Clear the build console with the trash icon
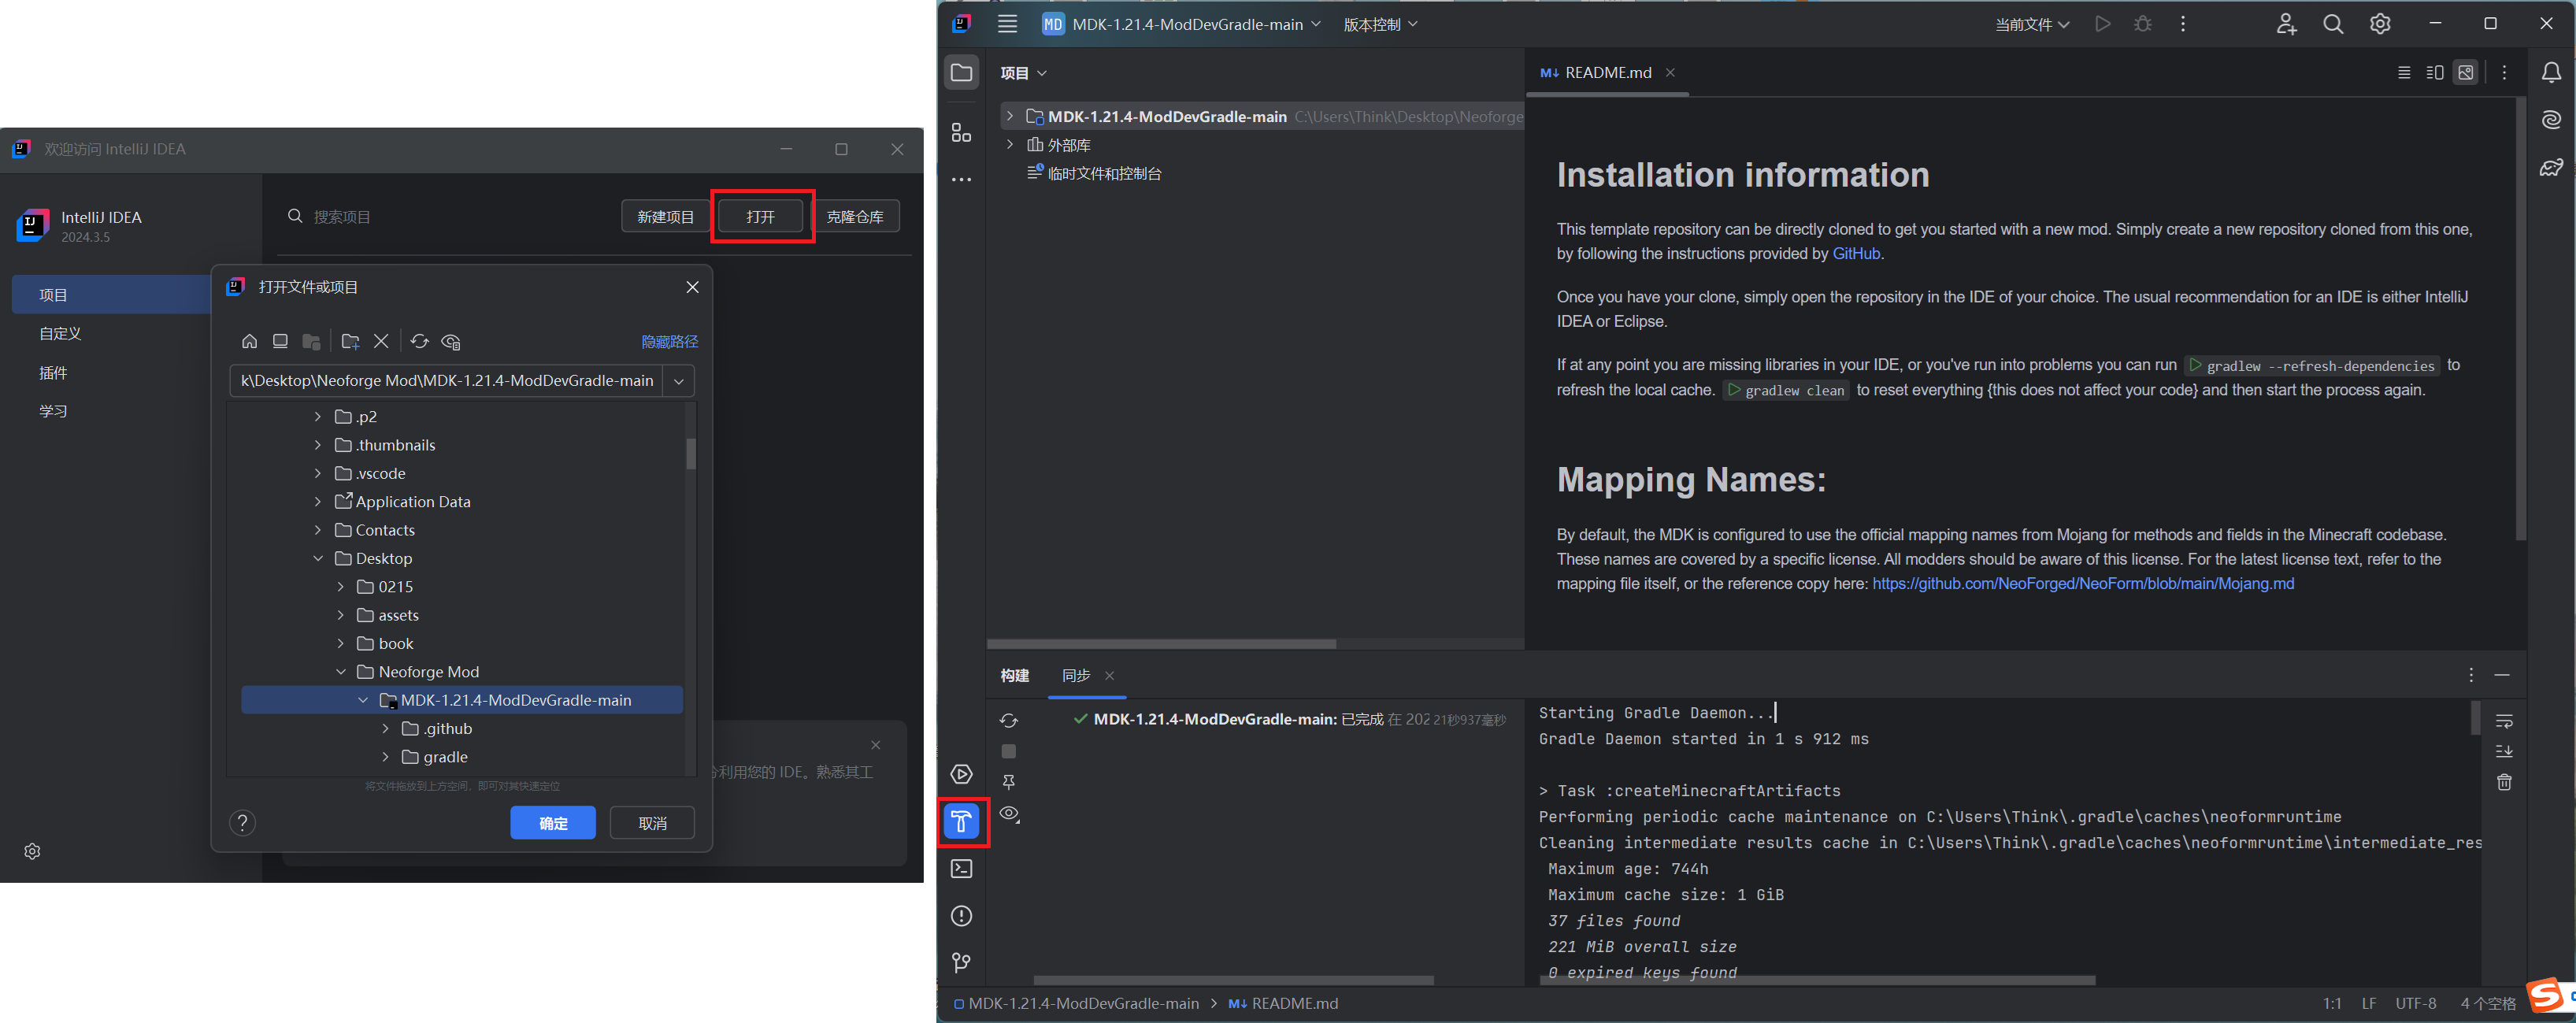The height and width of the screenshot is (1023, 2576). pyautogui.click(x=2504, y=782)
